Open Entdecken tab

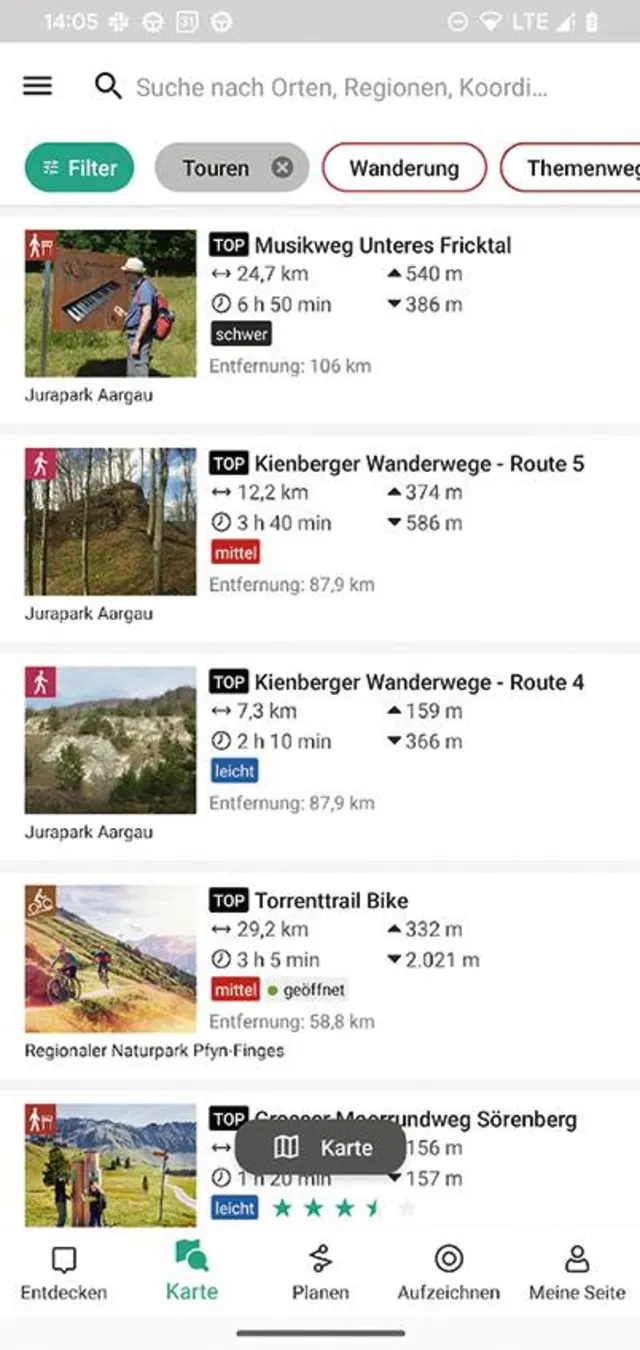[x=63, y=1272]
